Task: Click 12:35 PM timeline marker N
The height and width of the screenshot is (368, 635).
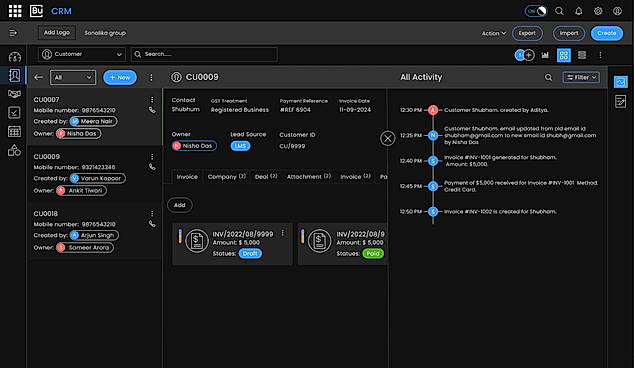Action: (x=433, y=135)
